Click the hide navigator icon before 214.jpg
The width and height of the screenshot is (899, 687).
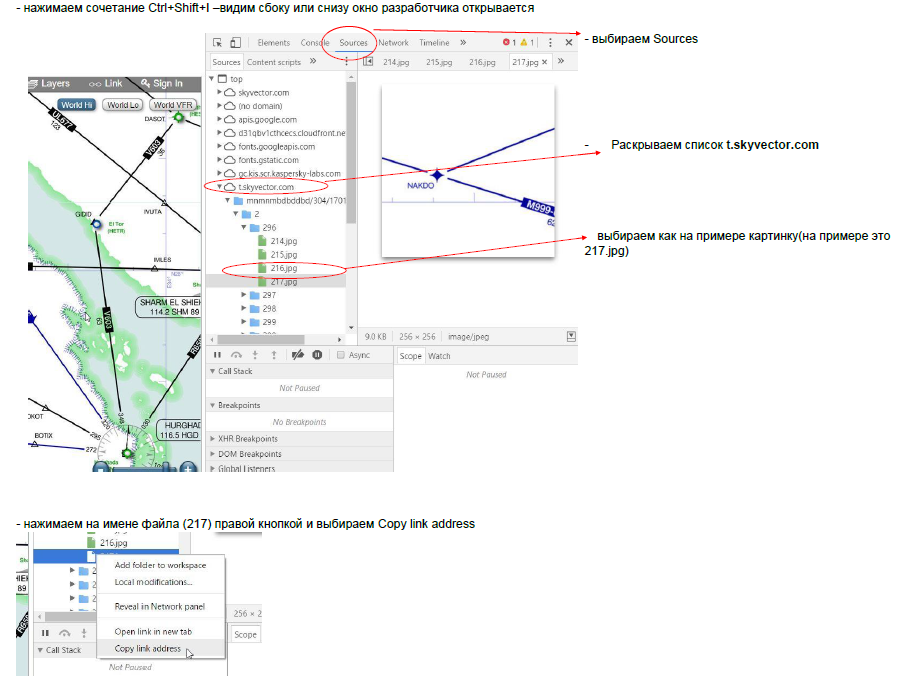[x=367, y=62]
